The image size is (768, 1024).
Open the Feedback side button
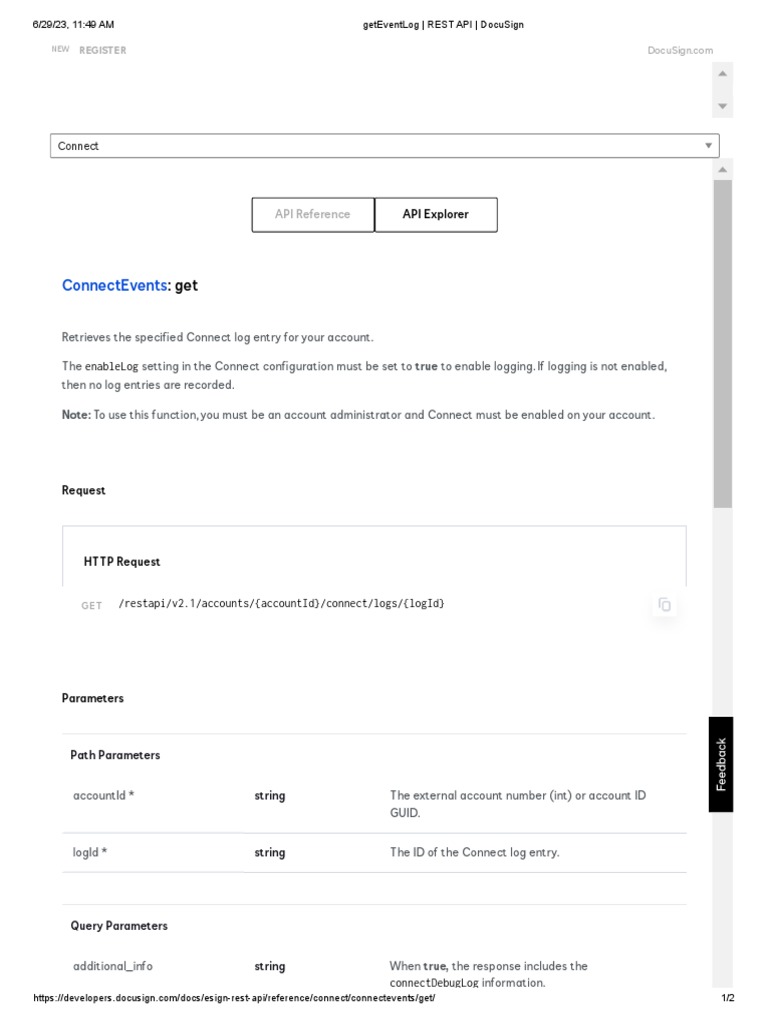(x=721, y=764)
